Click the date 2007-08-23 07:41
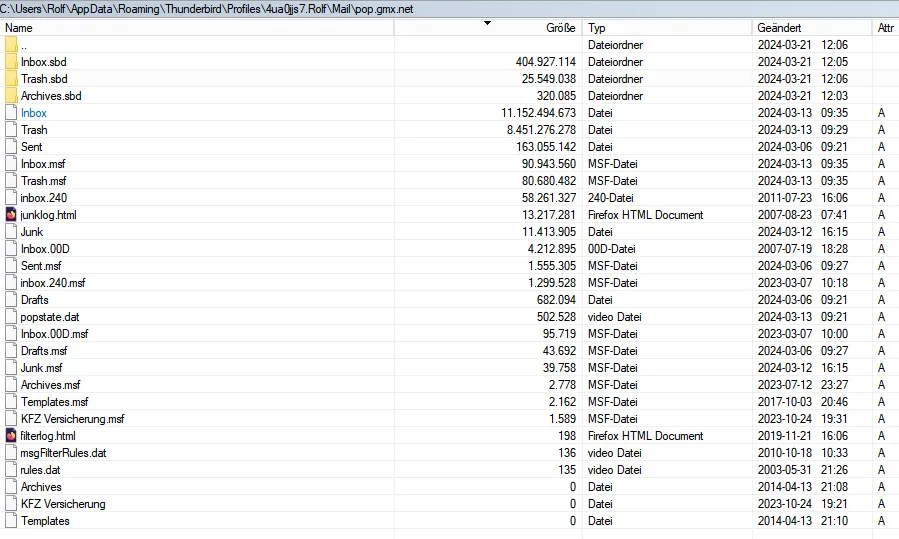 pyautogui.click(x=802, y=215)
